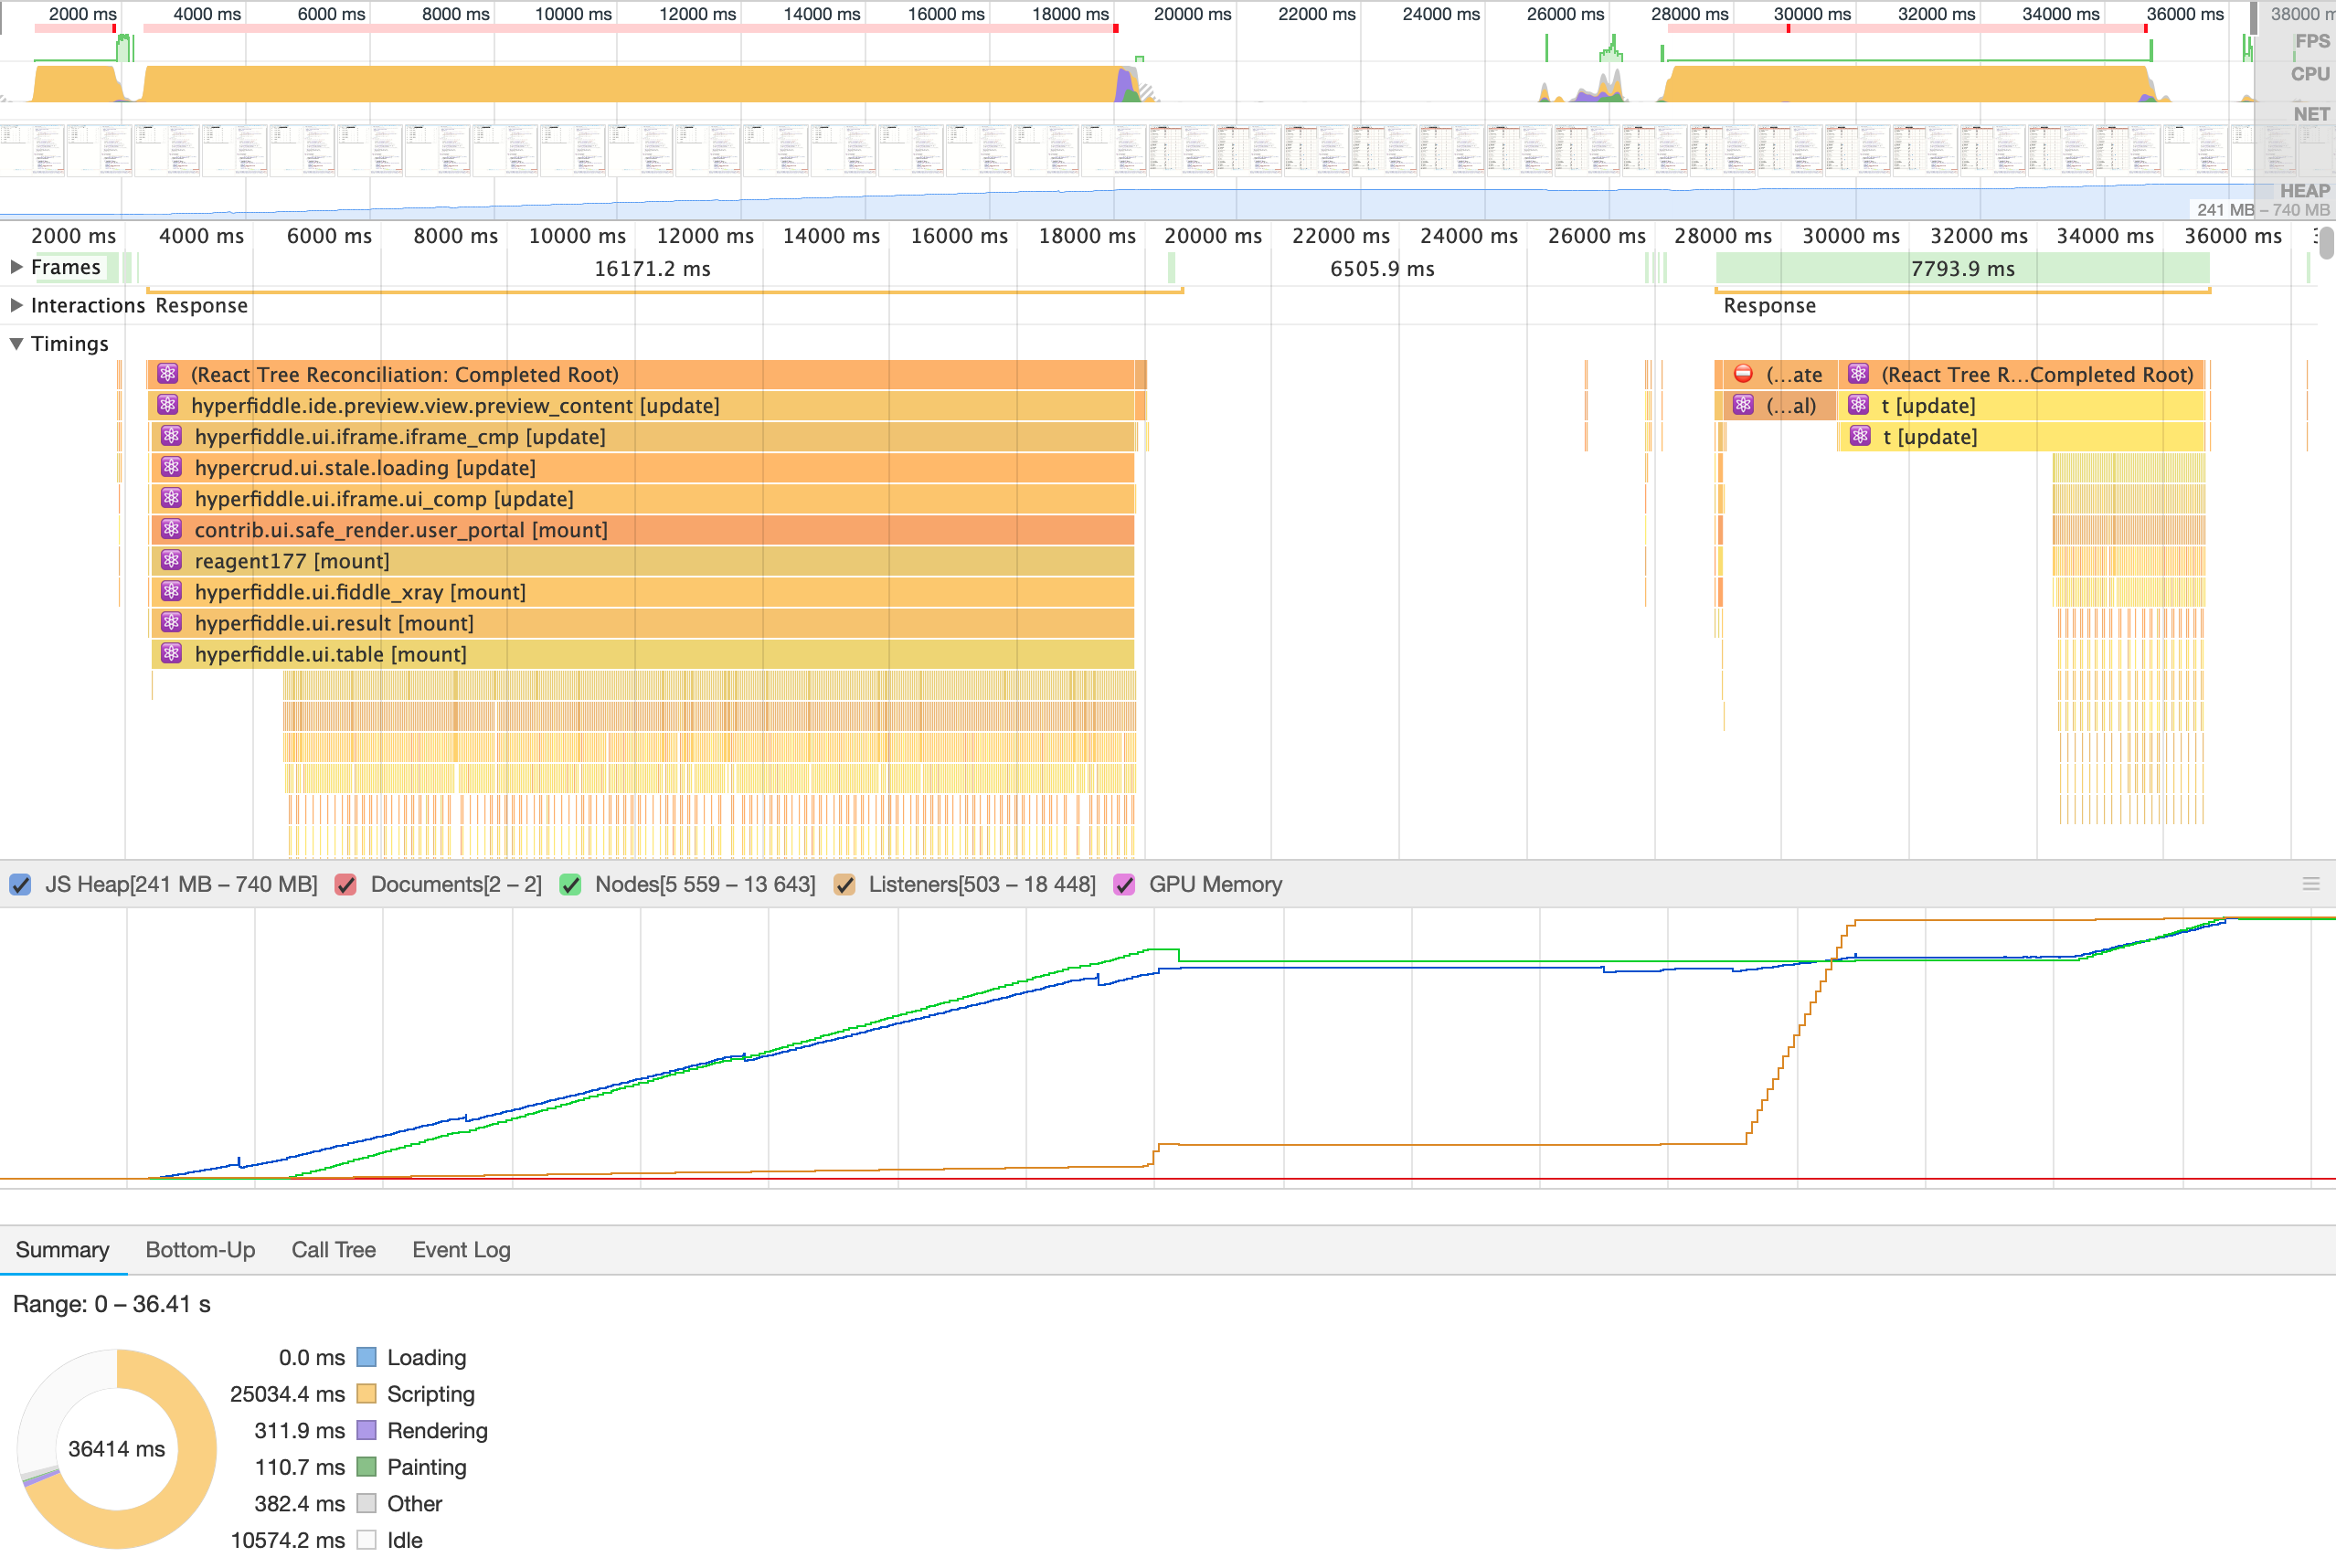Click React icon on hyperfiddle.ui.fiddle_xray [mount]
Screen dimensions: 2336x1568
point(171,592)
